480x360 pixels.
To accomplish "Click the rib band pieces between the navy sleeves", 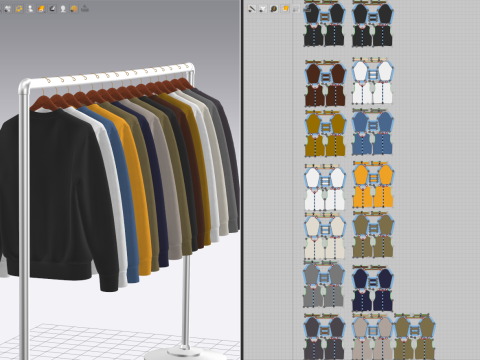I will click(x=373, y=283).
